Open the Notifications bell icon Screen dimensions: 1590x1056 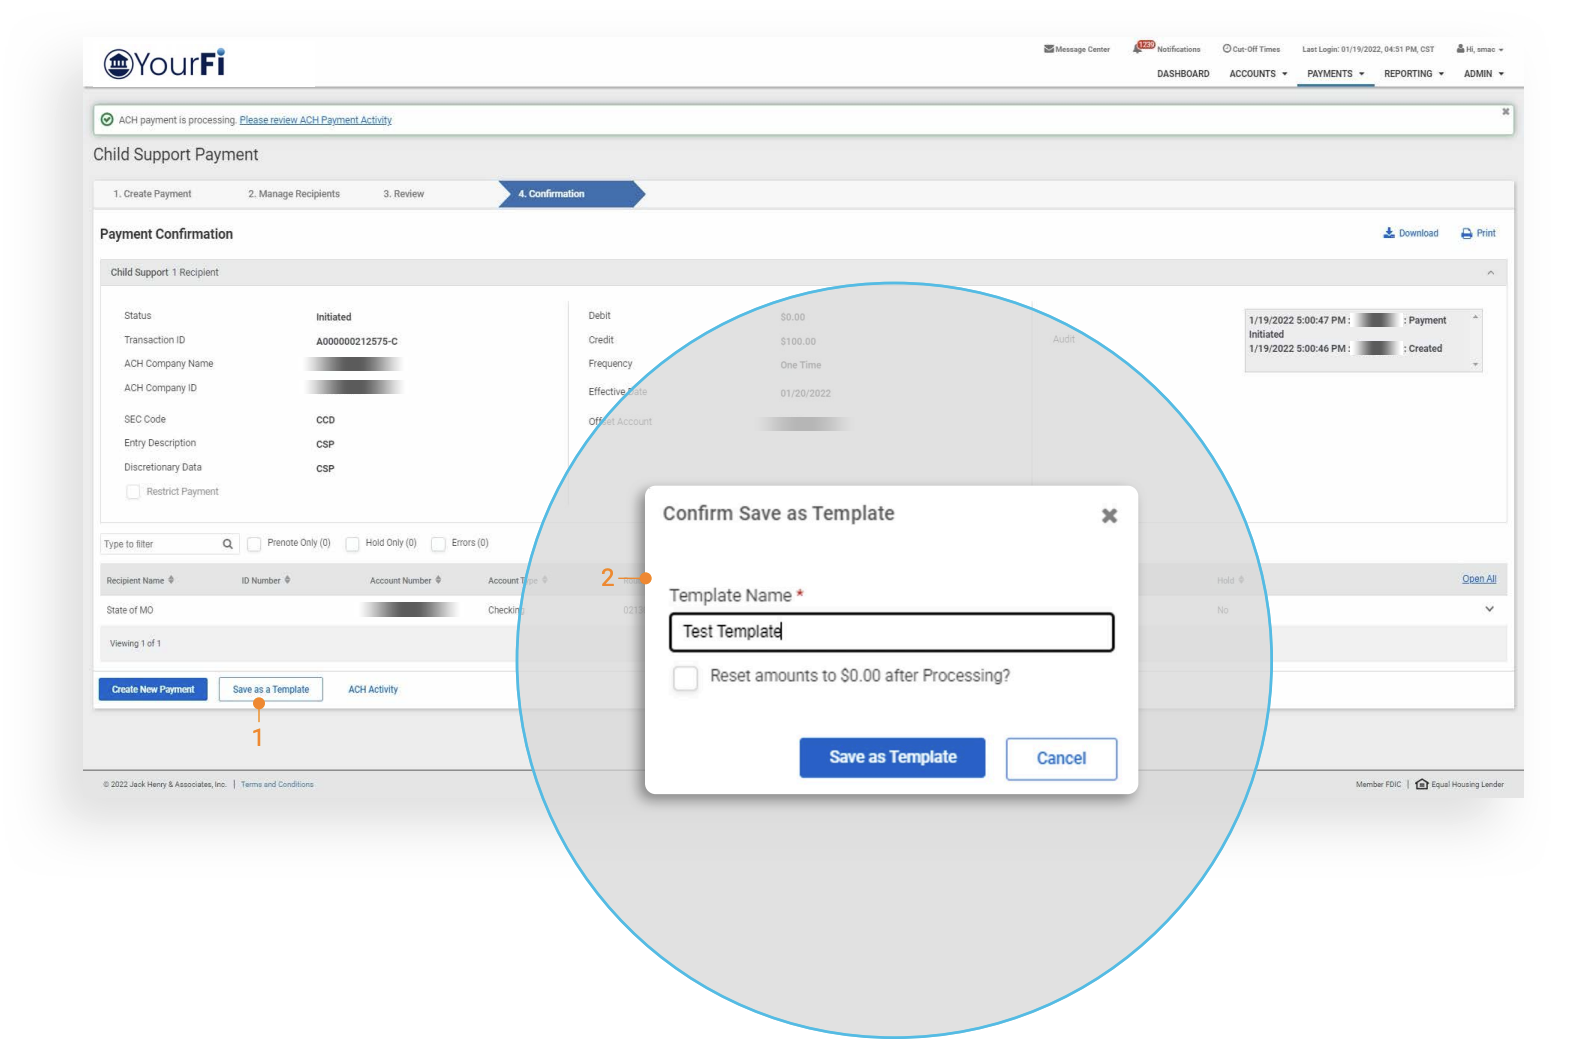[x=1140, y=48]
